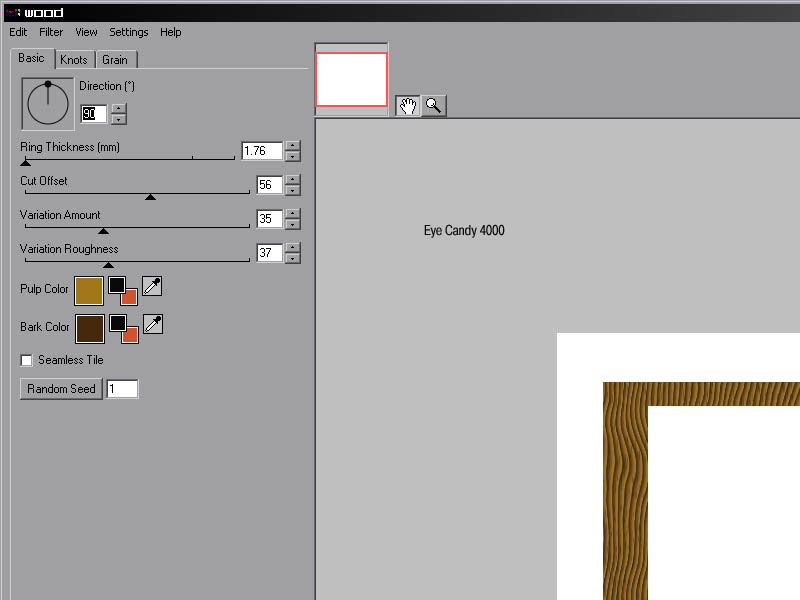Open the Settings menu
Screen dimensions: 800x600
click(129, 32)
